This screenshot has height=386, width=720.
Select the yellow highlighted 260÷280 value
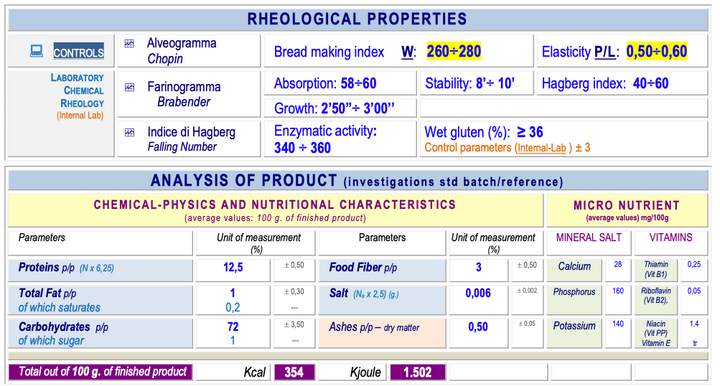[x=453, y=51]
